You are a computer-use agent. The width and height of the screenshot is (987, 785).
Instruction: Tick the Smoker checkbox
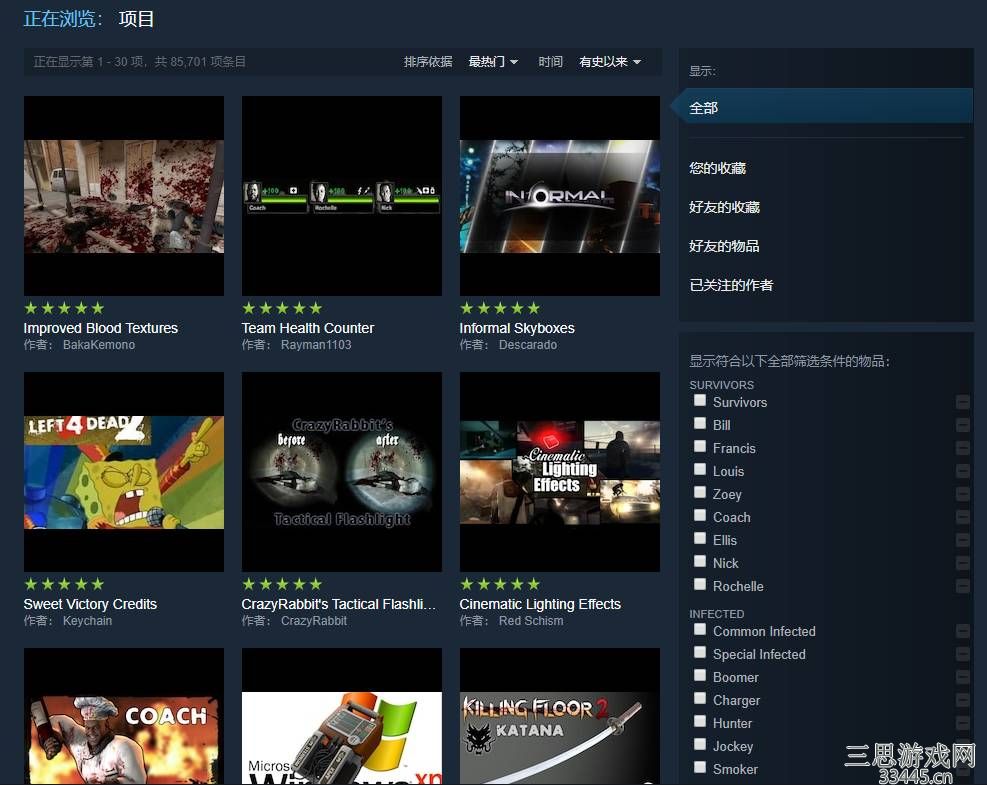[699, 767]
